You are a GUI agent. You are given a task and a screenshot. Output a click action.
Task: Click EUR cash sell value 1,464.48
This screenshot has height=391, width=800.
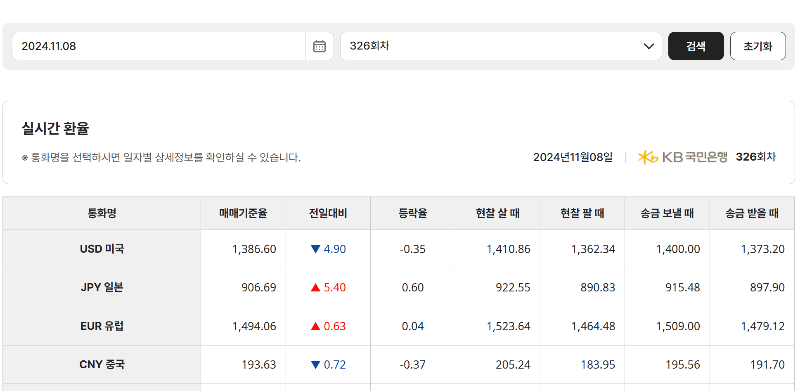point(593,326)
